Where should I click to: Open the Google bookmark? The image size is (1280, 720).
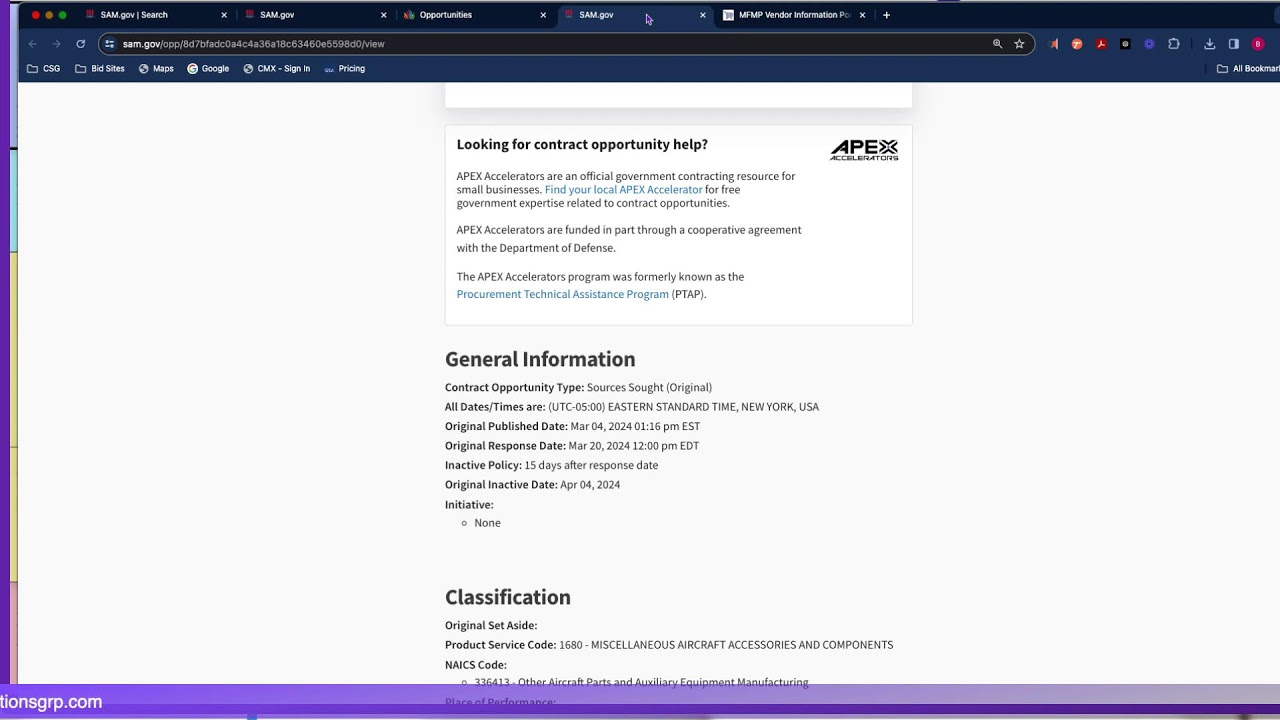208,69
